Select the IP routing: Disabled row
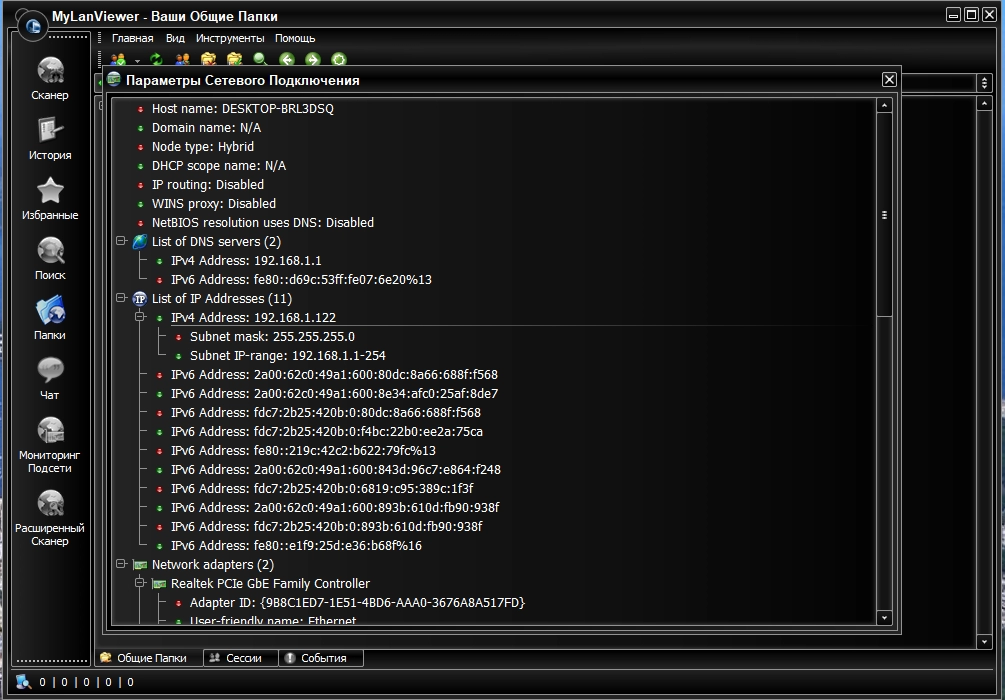Screen dimensions: 1005x700 [x=208, y=185]
